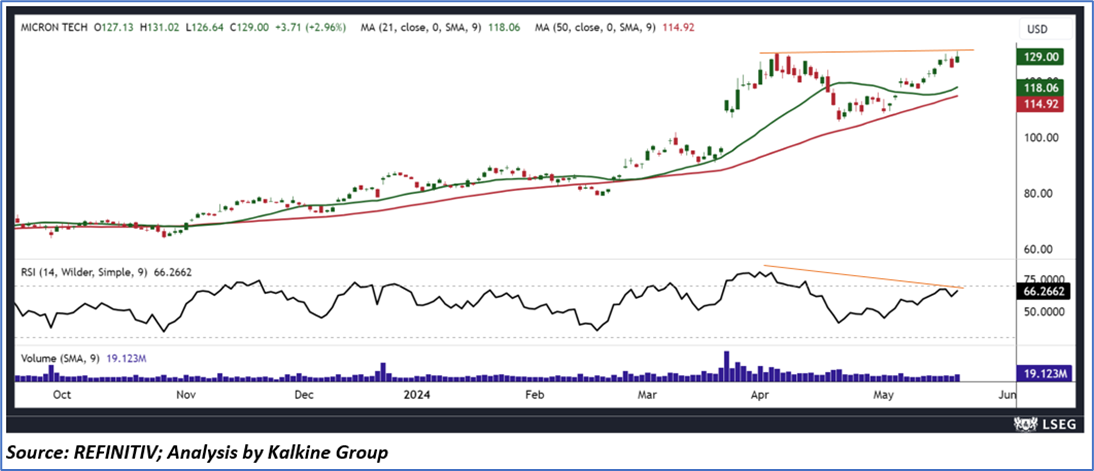Click the 2024 date axis label
1094x471 pixels.
point(417,395)
